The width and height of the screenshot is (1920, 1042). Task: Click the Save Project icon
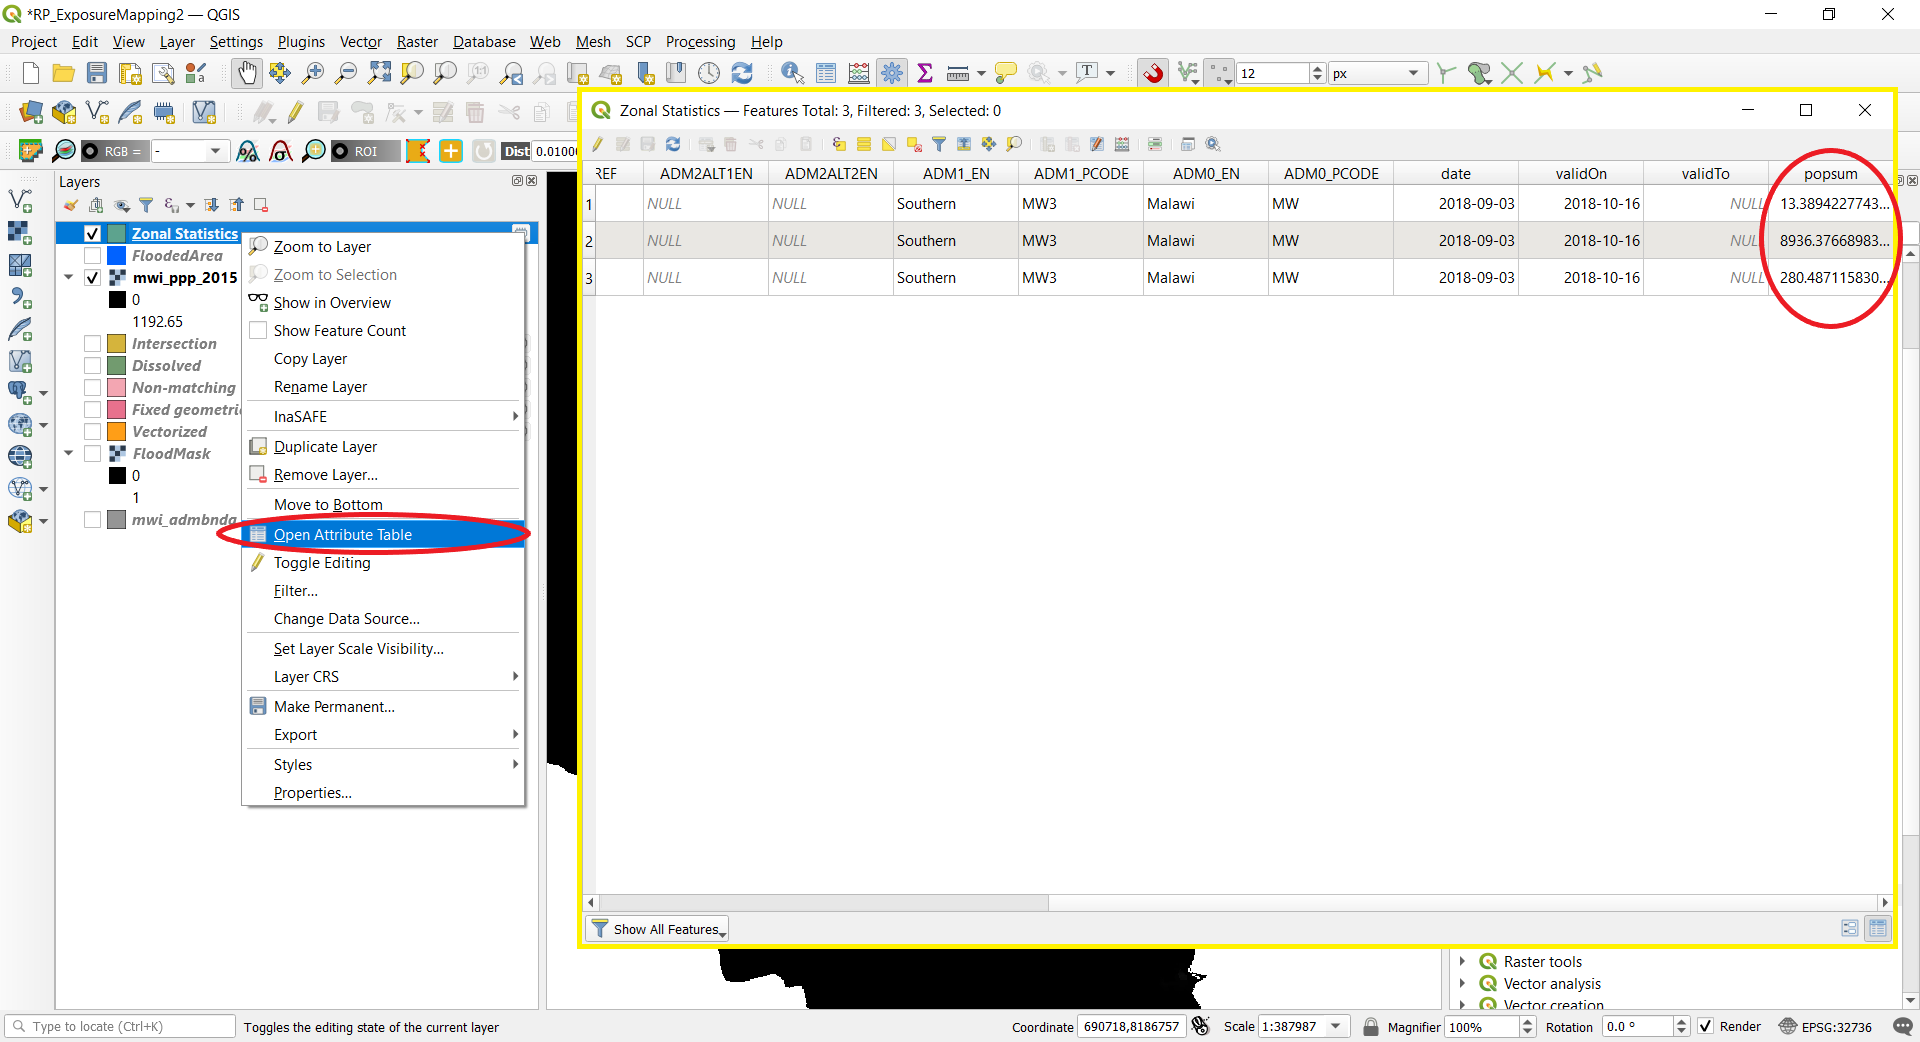tap(96, 72)
